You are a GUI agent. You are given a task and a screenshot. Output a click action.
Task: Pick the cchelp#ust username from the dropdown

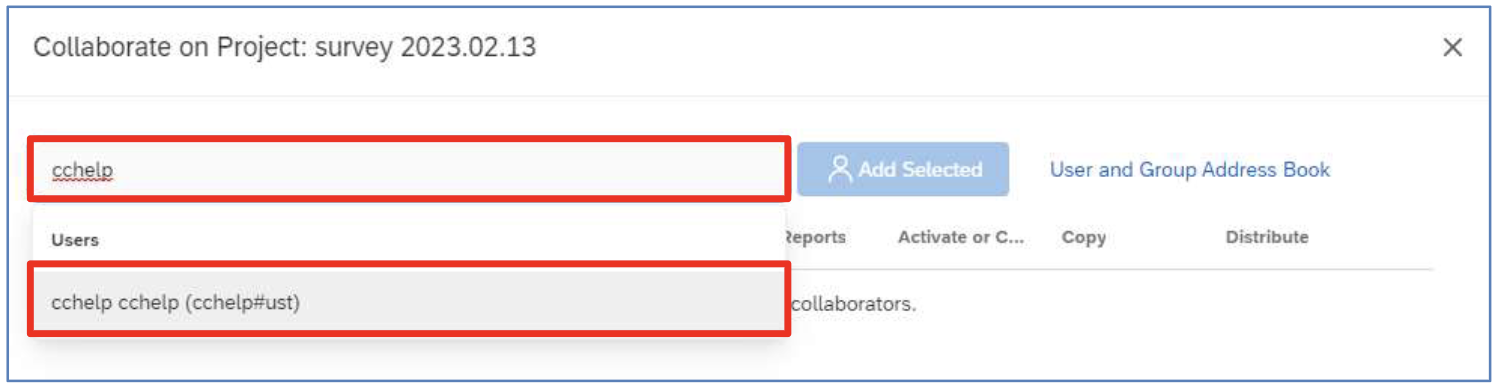(x=242, y=301)
